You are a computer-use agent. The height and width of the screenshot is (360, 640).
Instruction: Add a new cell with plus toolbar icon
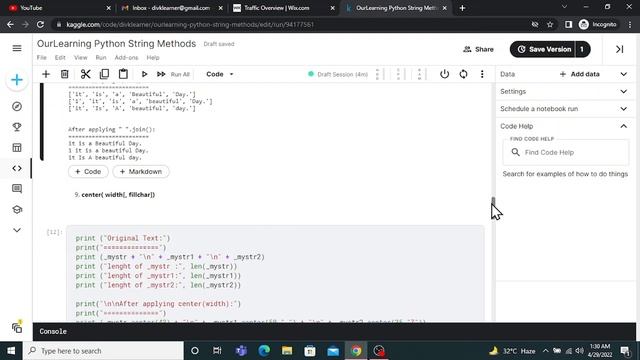coord(46,74)
